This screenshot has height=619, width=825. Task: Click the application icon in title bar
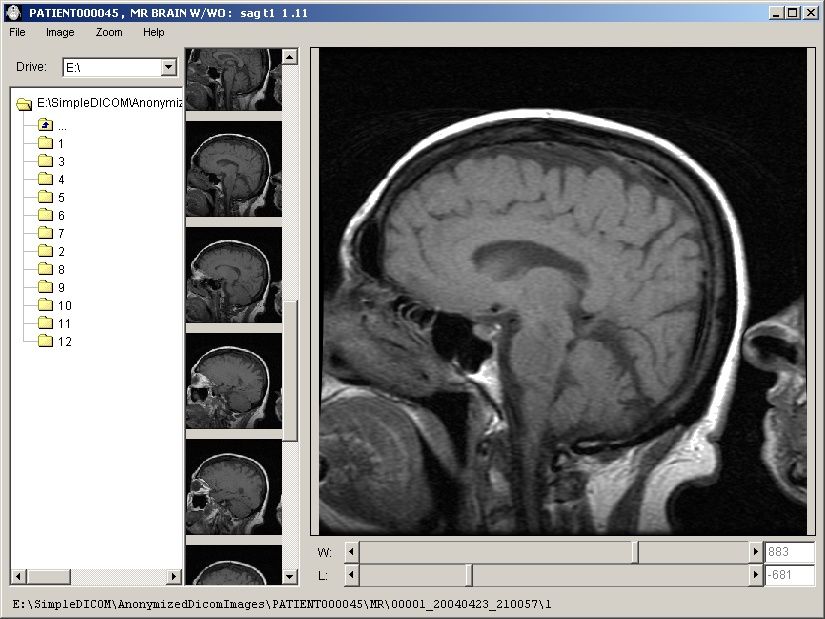(x=14, y=13)
